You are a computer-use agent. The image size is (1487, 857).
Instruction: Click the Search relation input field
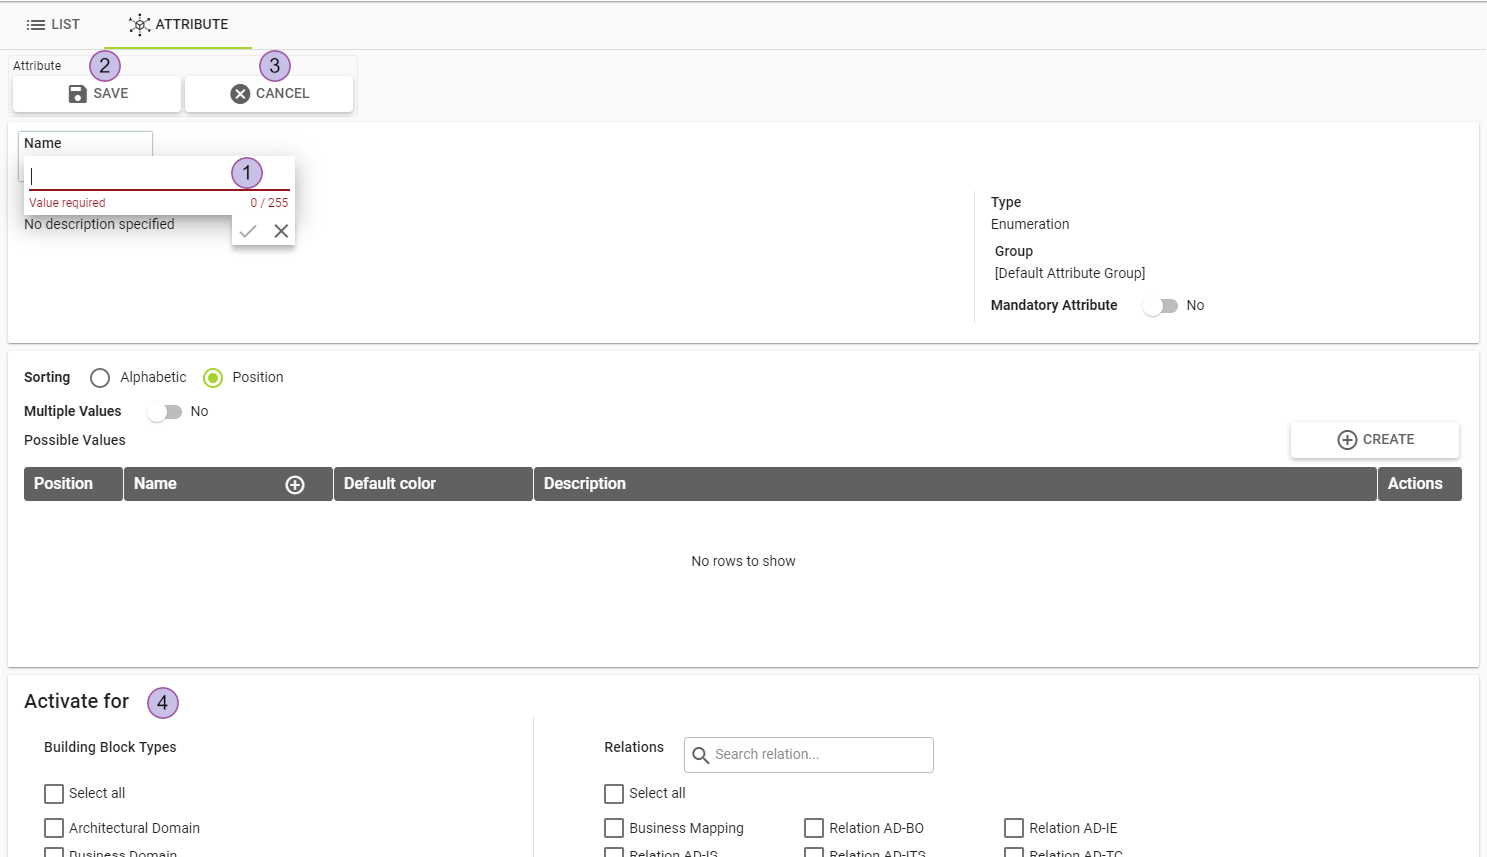[820, 755]
